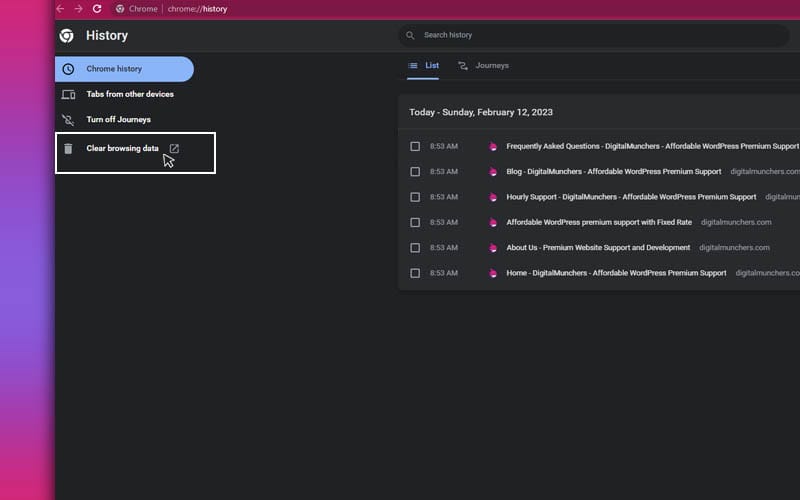Open Affordable WordPress premium support with Fixed Rate link

598,222
